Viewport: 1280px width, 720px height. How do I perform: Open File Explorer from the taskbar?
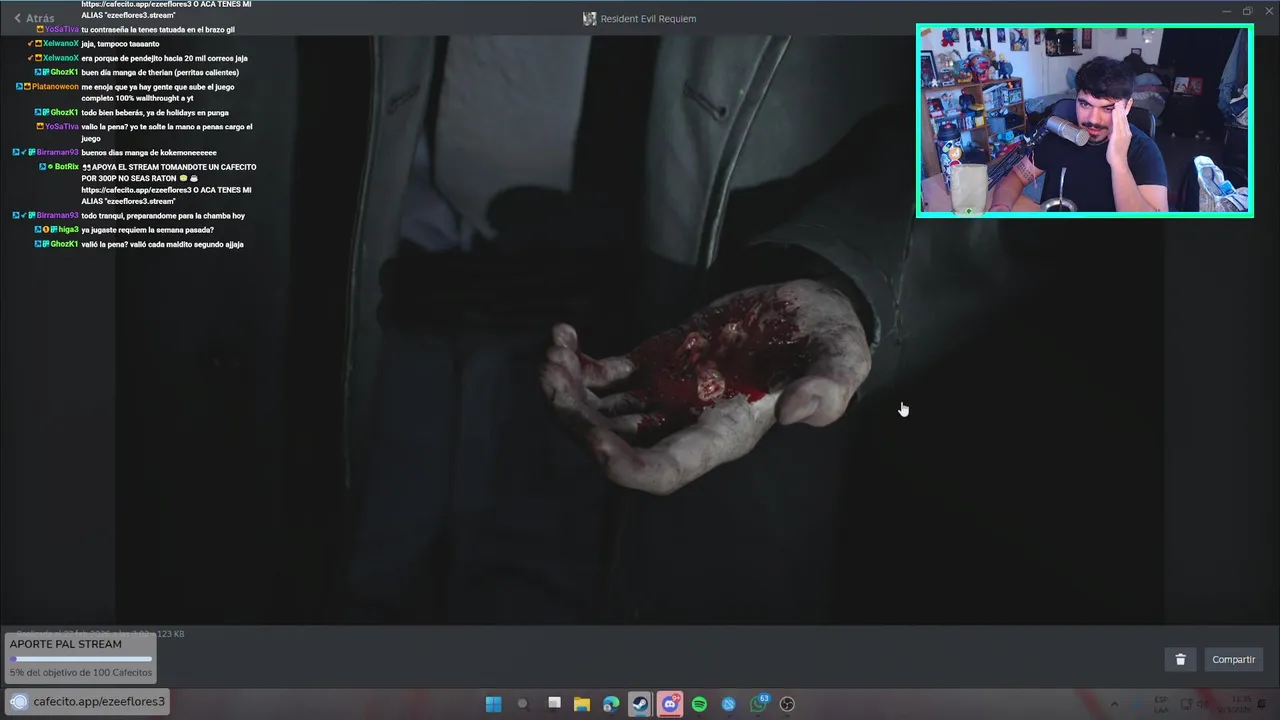point(581,704)
